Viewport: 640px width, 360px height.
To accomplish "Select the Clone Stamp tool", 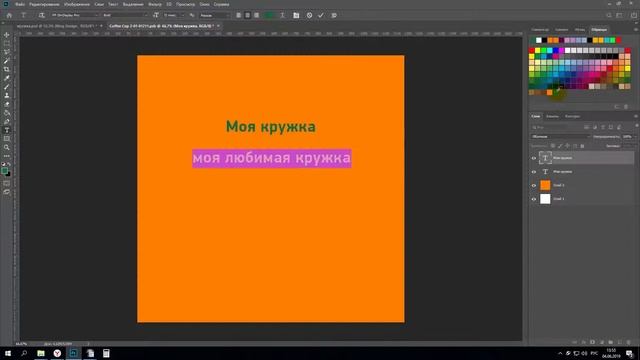I will [7, 96].
